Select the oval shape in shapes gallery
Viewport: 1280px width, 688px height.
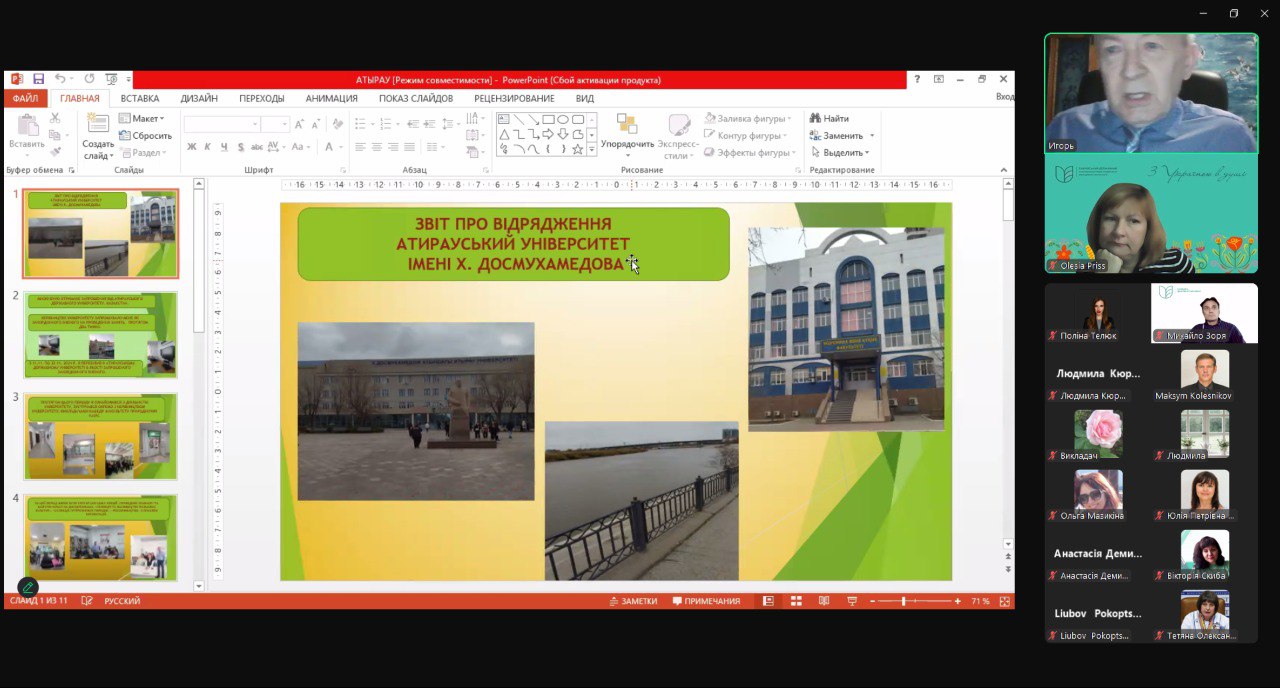pos(563,119)
